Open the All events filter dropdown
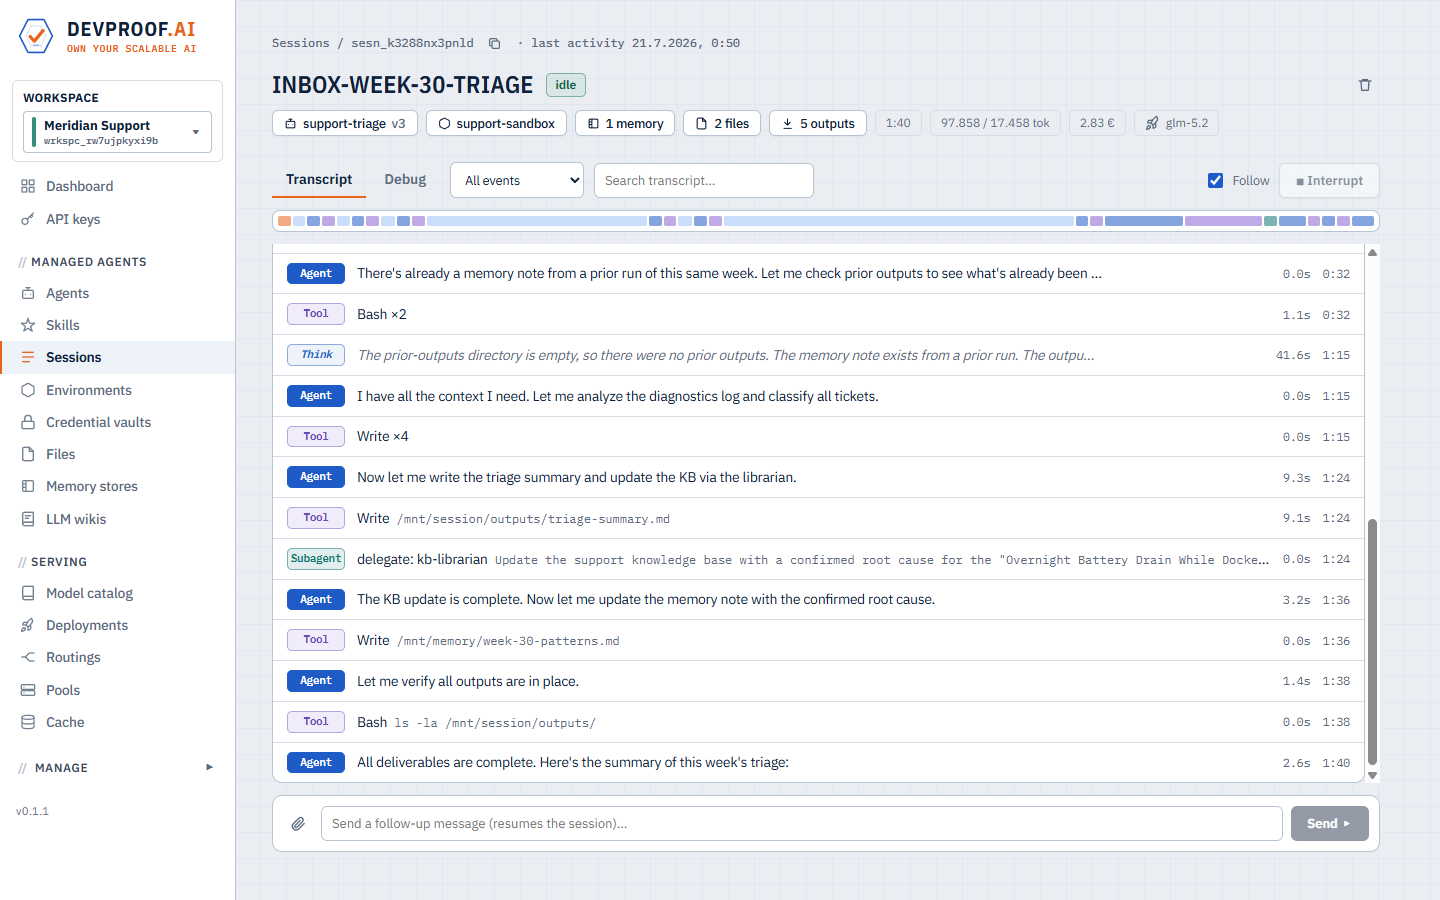Viewport: 1440px width, 900px height. coord(517,180)
